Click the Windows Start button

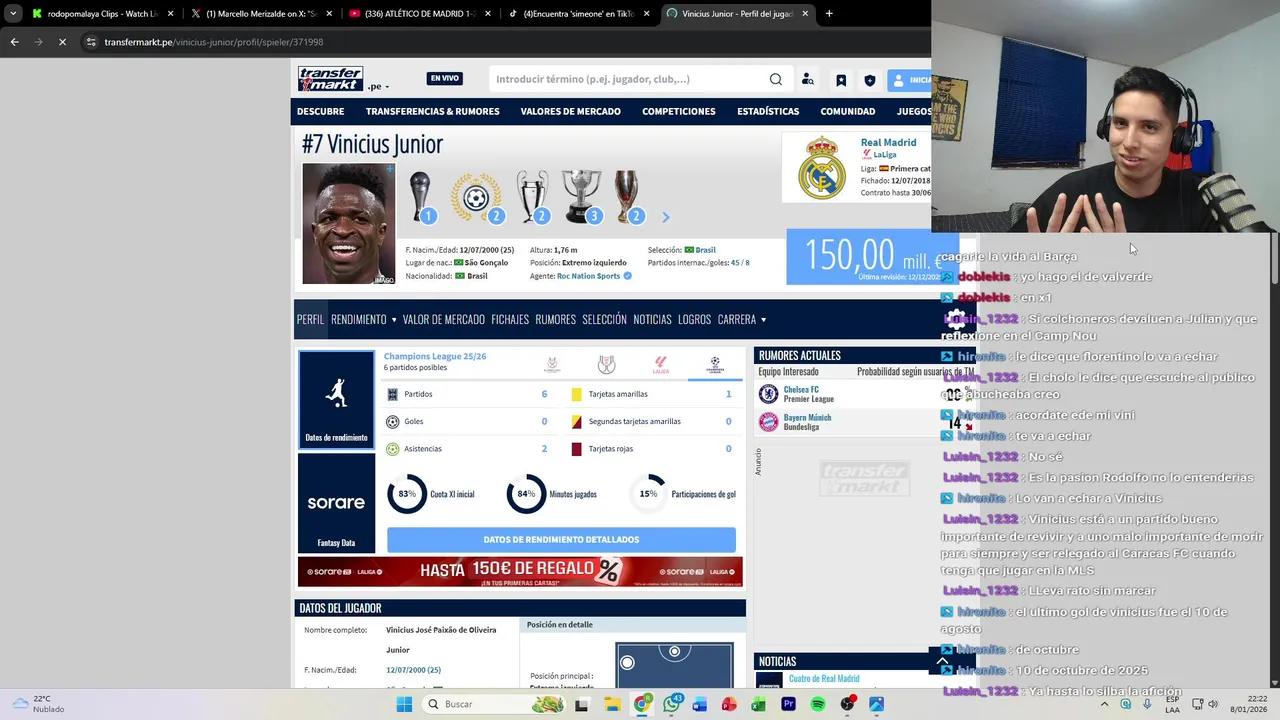point(404,704)
